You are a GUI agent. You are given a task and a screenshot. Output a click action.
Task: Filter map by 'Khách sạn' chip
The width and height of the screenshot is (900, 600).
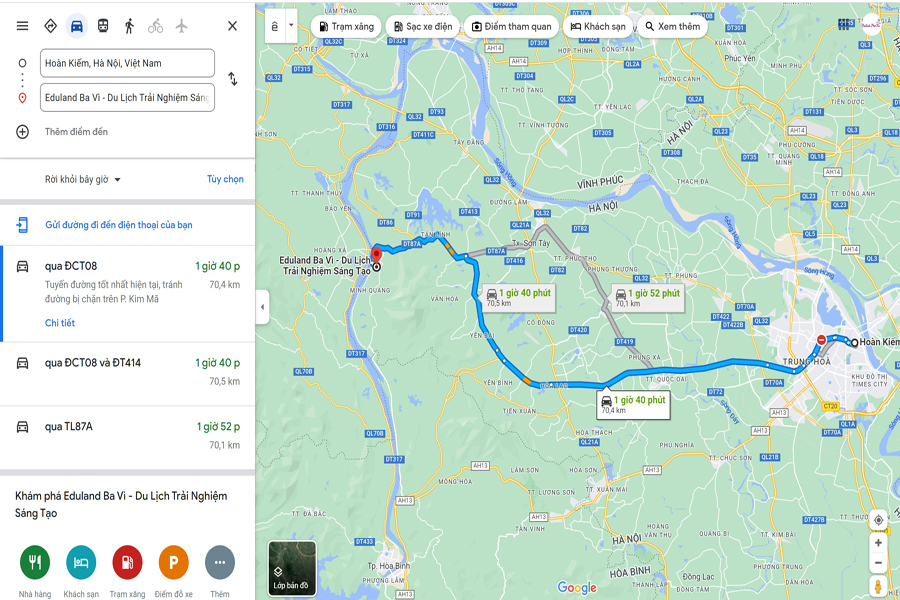(x=598, y=26)
